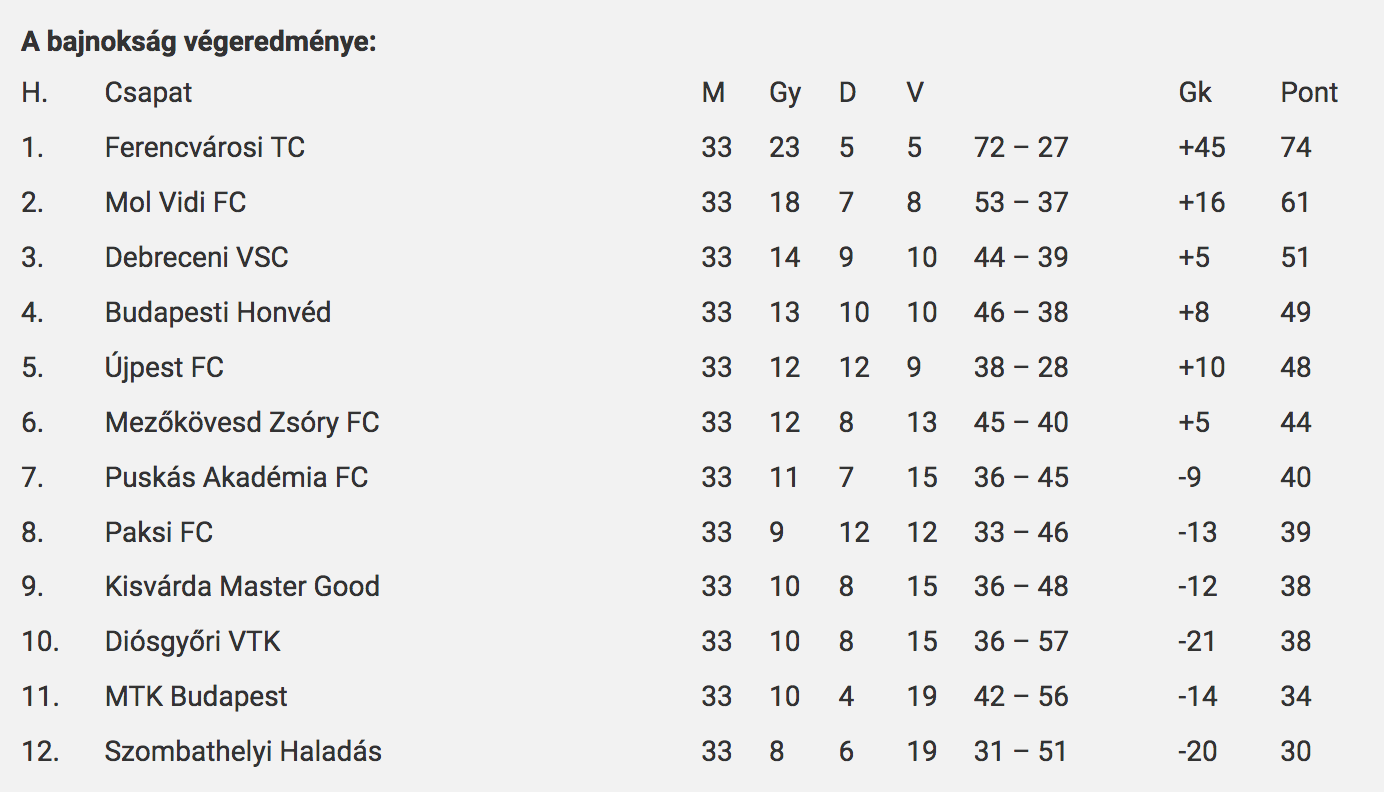Select Budapesti Honvéd team name
This screenshot has width=1384, height=792.
coord(218,313)
